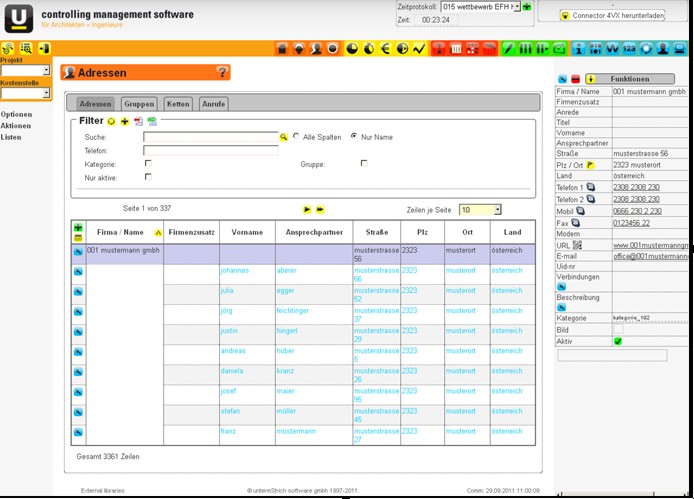Export the address list to spreadsheet
694x499 pixels.
(x=152, y=121)
